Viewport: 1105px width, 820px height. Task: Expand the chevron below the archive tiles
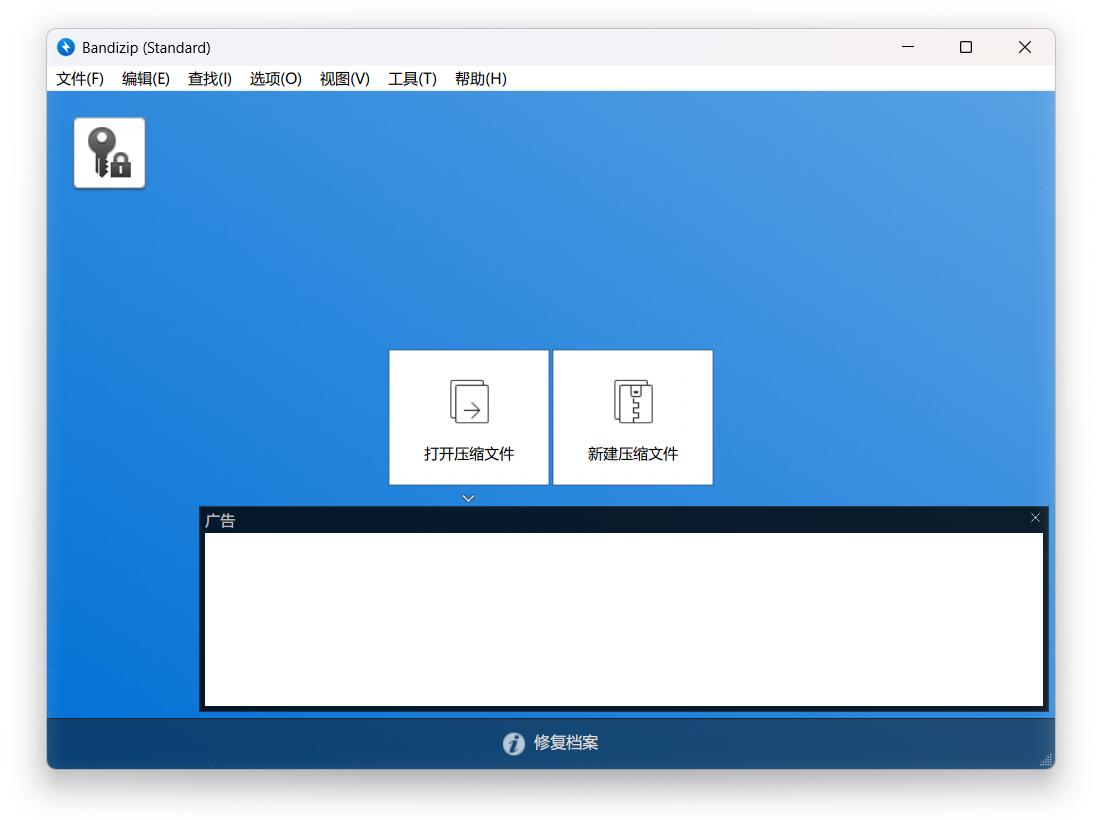click(467, 497)
